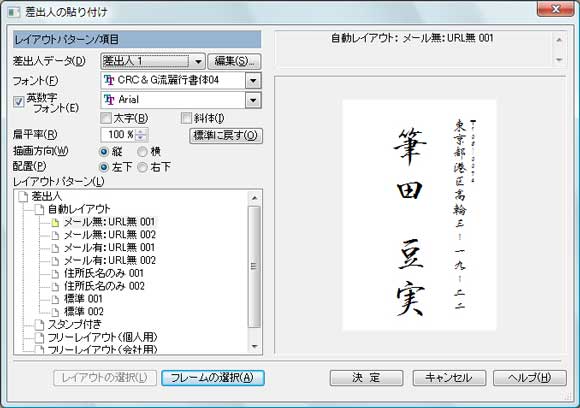580x408 pixels.
Task: Select メール有:URL無 002 layout
Action: (109, 261)
